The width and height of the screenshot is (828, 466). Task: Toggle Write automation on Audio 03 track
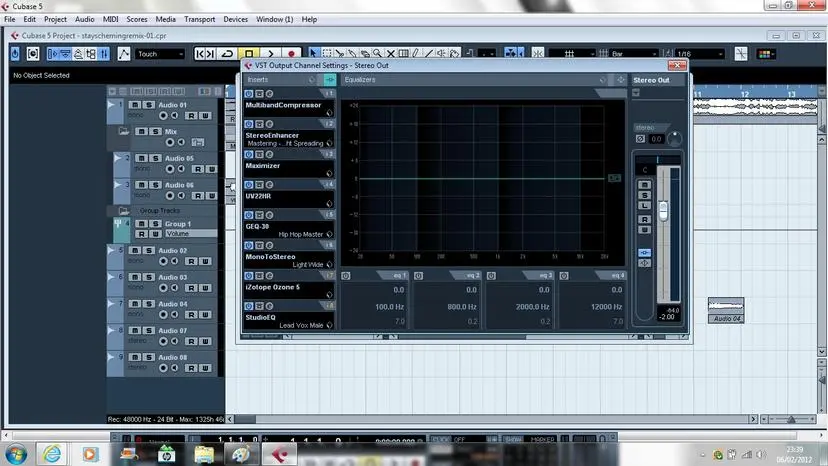pos(205,287)
